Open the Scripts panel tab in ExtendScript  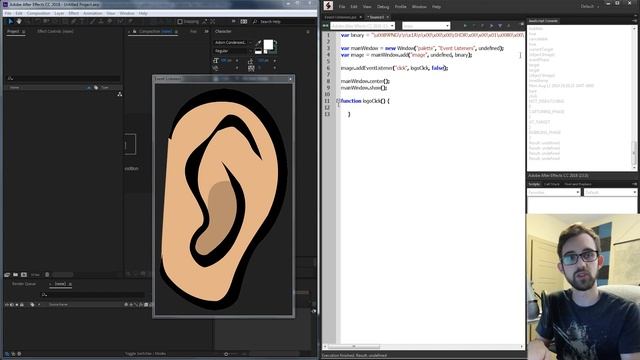[534, 184]
